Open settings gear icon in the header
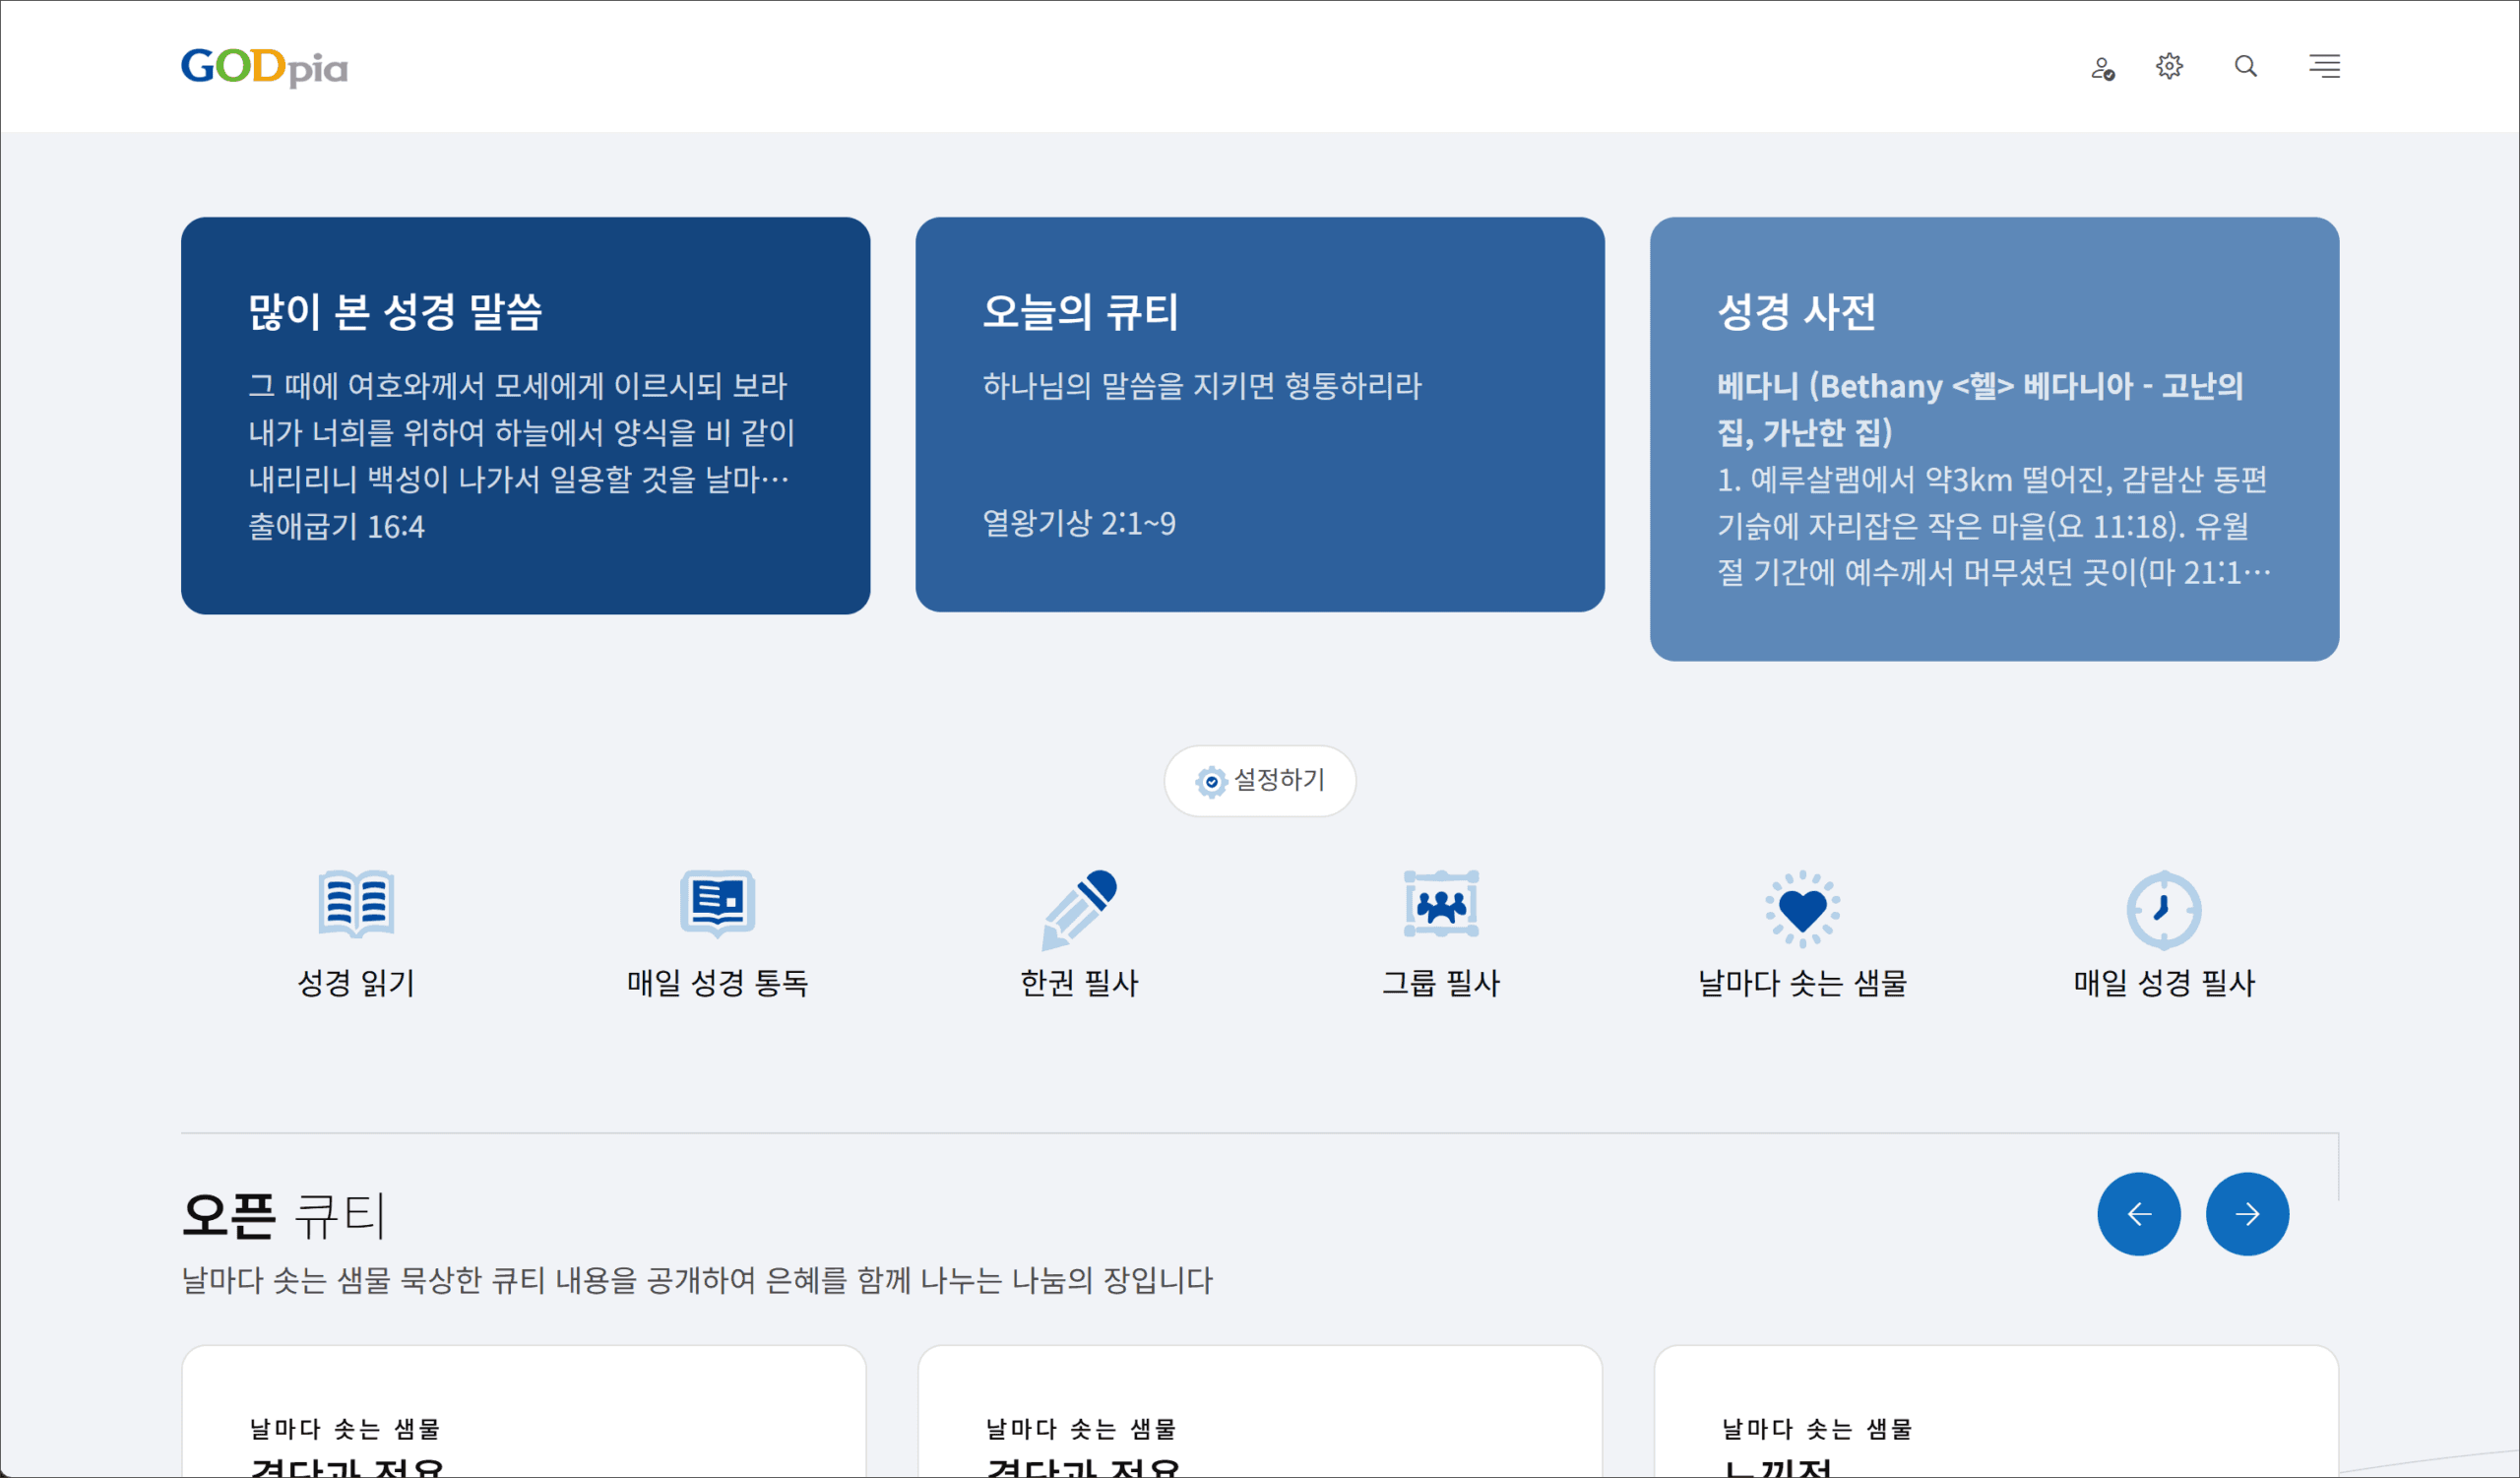 coord(2169,67)
